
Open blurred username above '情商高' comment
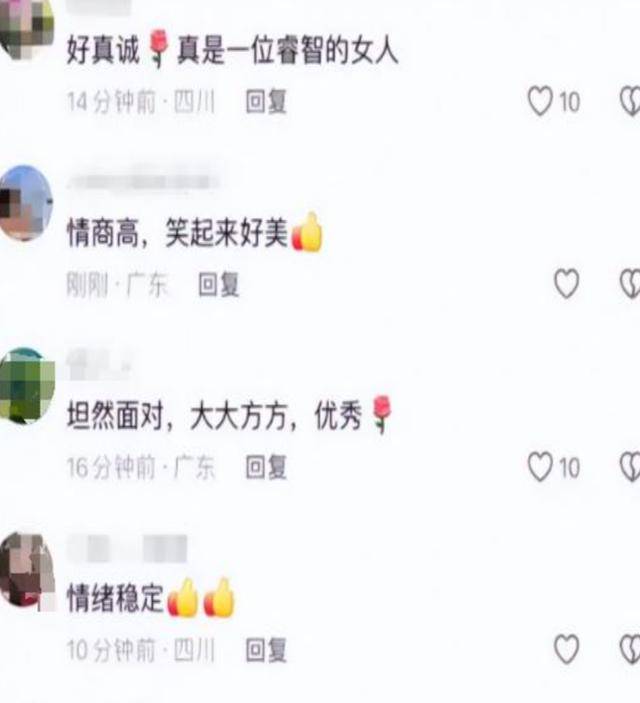[141, 182]
